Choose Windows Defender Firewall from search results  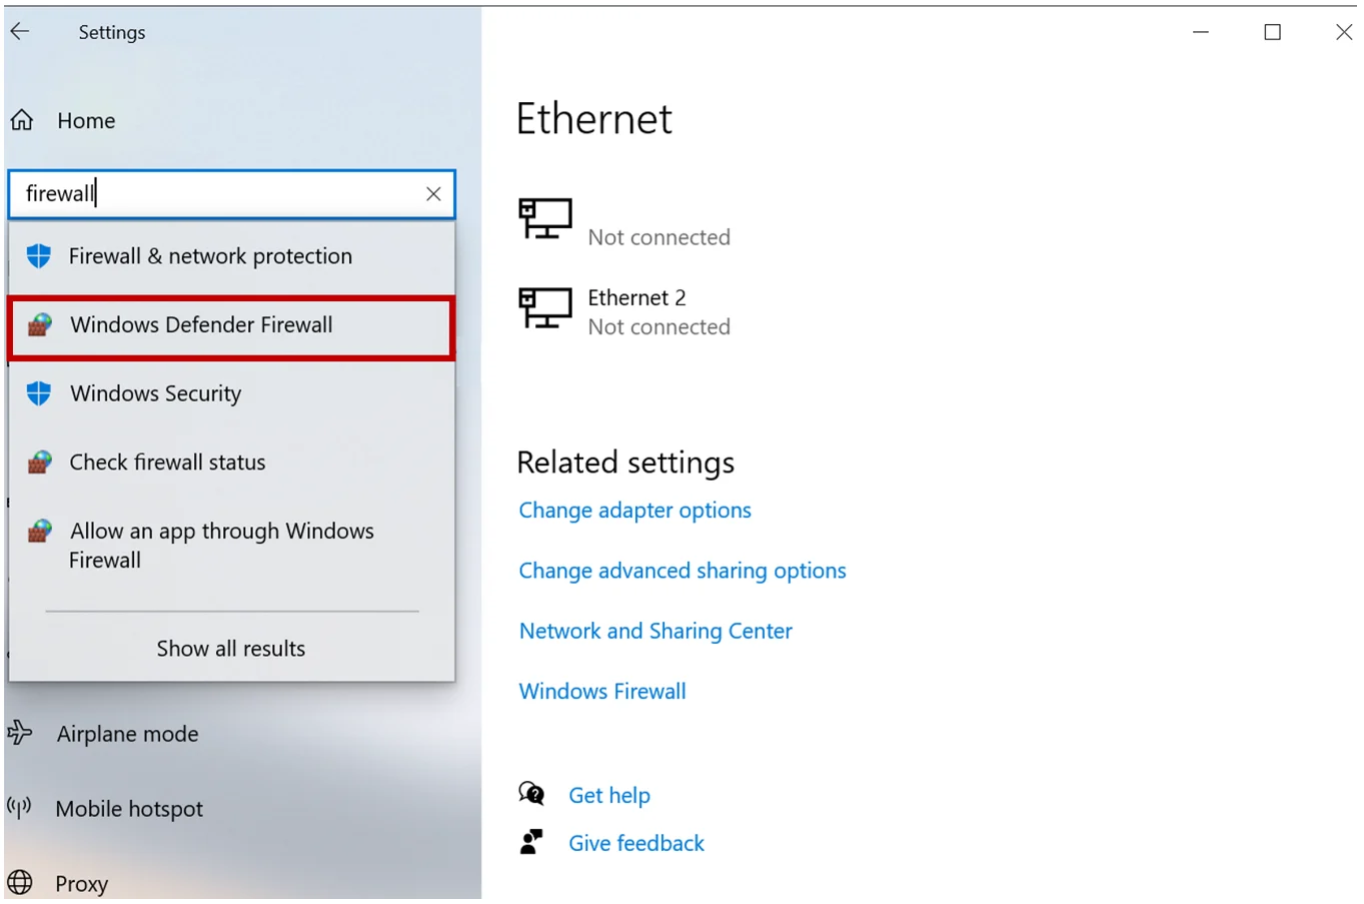pyautogui.click(x=231, y=326)
